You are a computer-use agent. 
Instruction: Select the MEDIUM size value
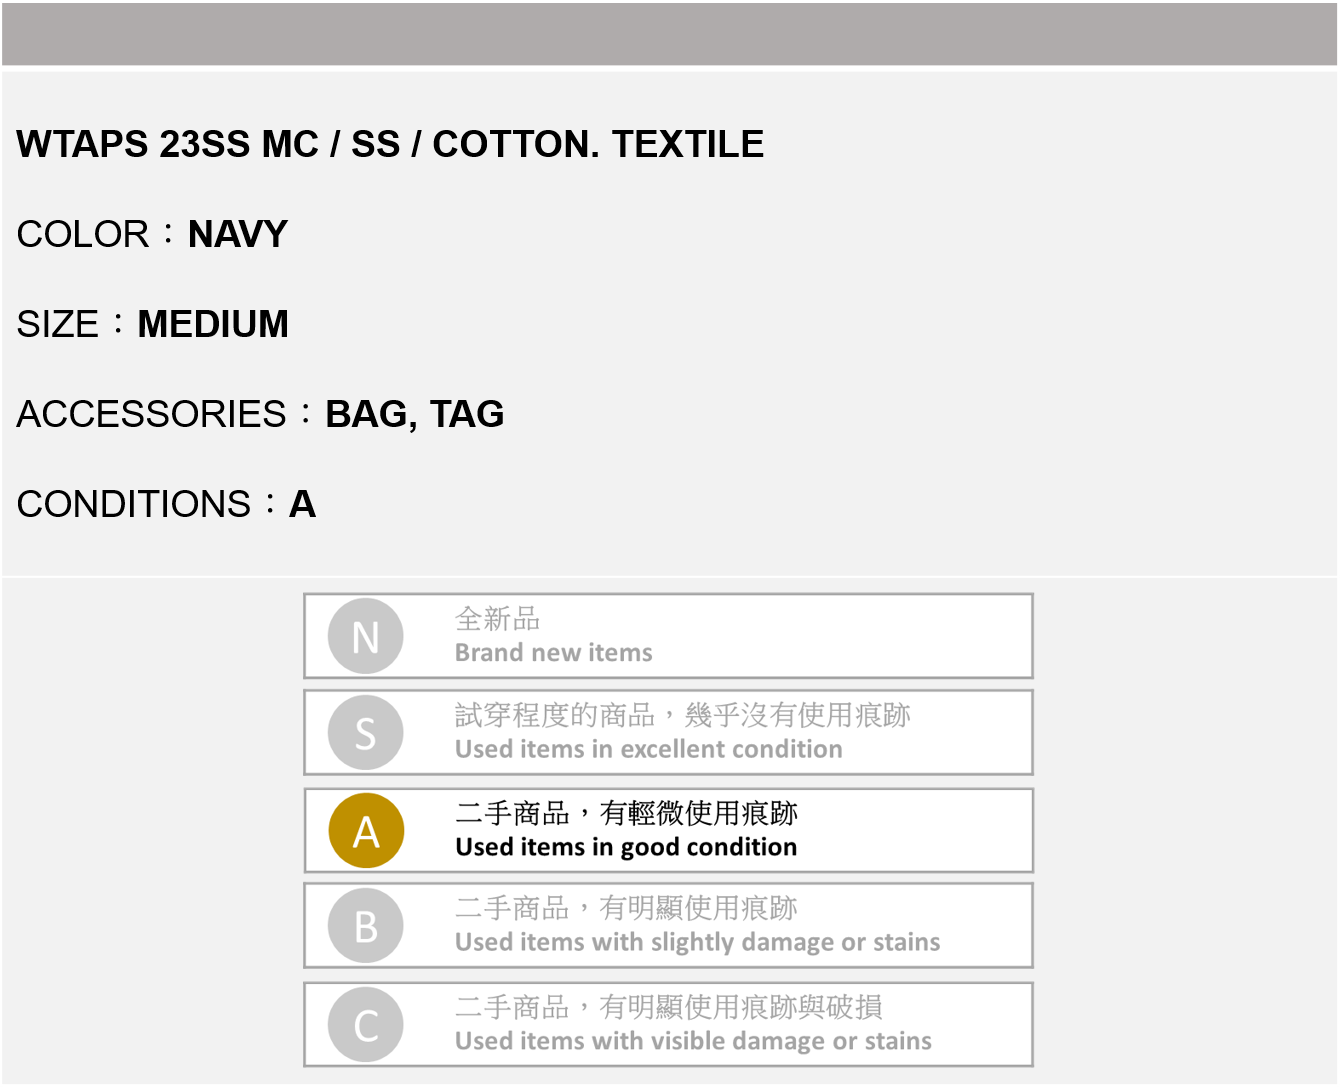213,324
